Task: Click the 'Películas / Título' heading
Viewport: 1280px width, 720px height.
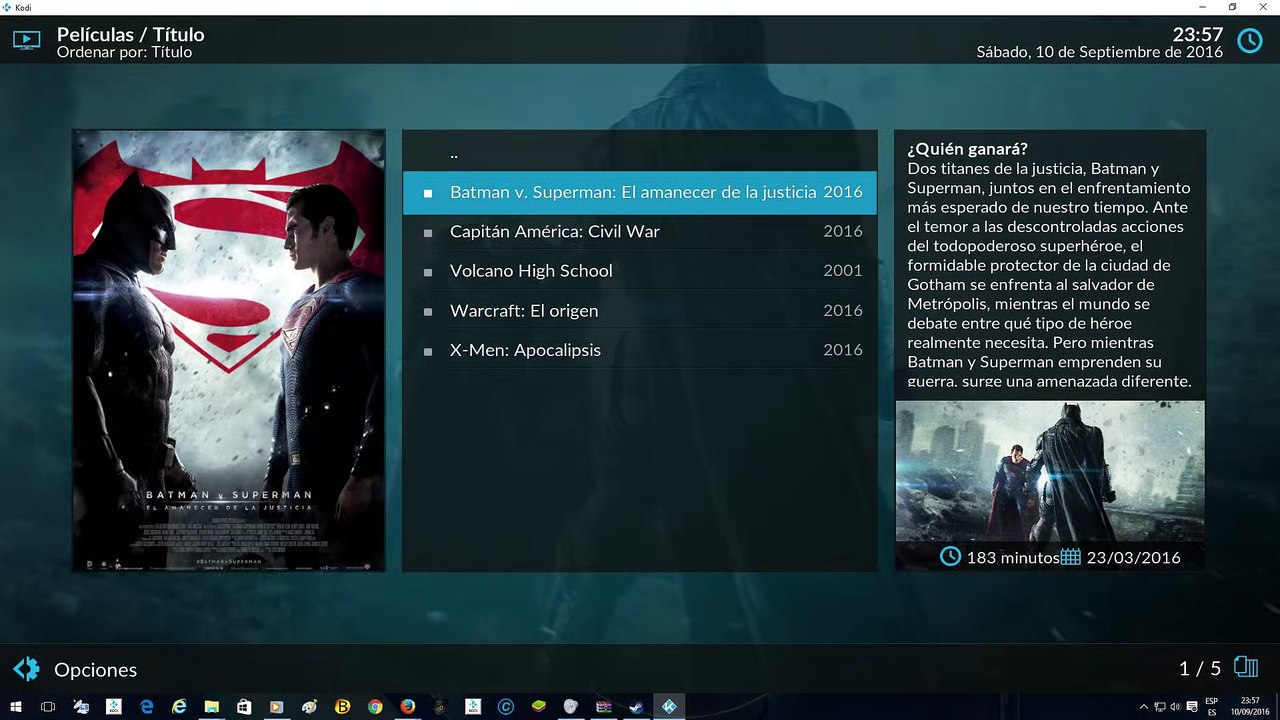Action: click(x=130, y=34)
